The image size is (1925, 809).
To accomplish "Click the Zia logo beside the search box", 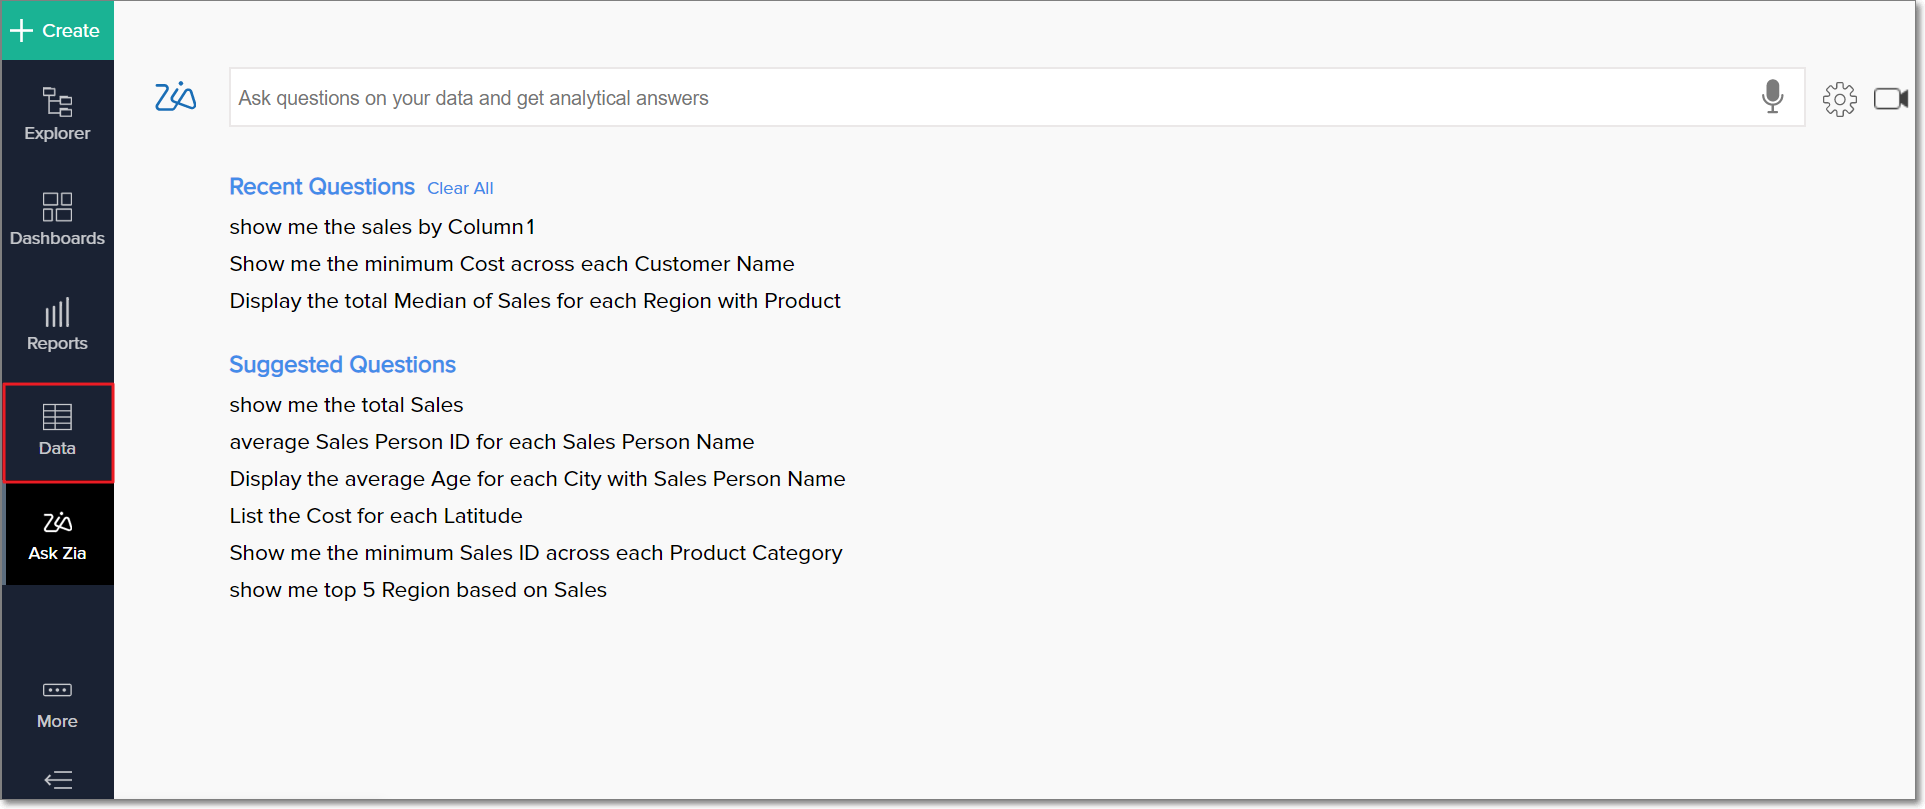I will (x=175, y=97).
